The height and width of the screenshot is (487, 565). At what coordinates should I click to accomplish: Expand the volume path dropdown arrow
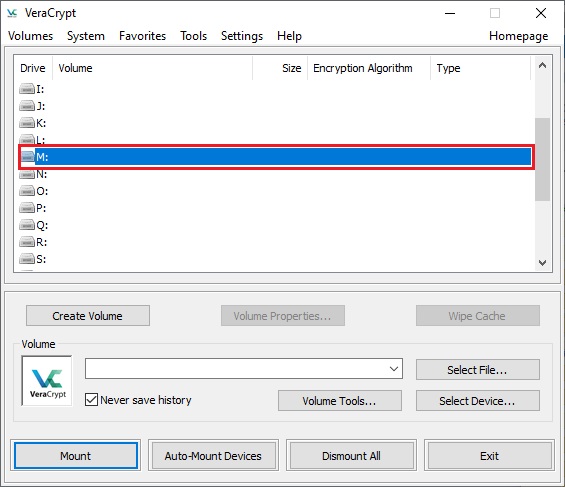(394, 368)
